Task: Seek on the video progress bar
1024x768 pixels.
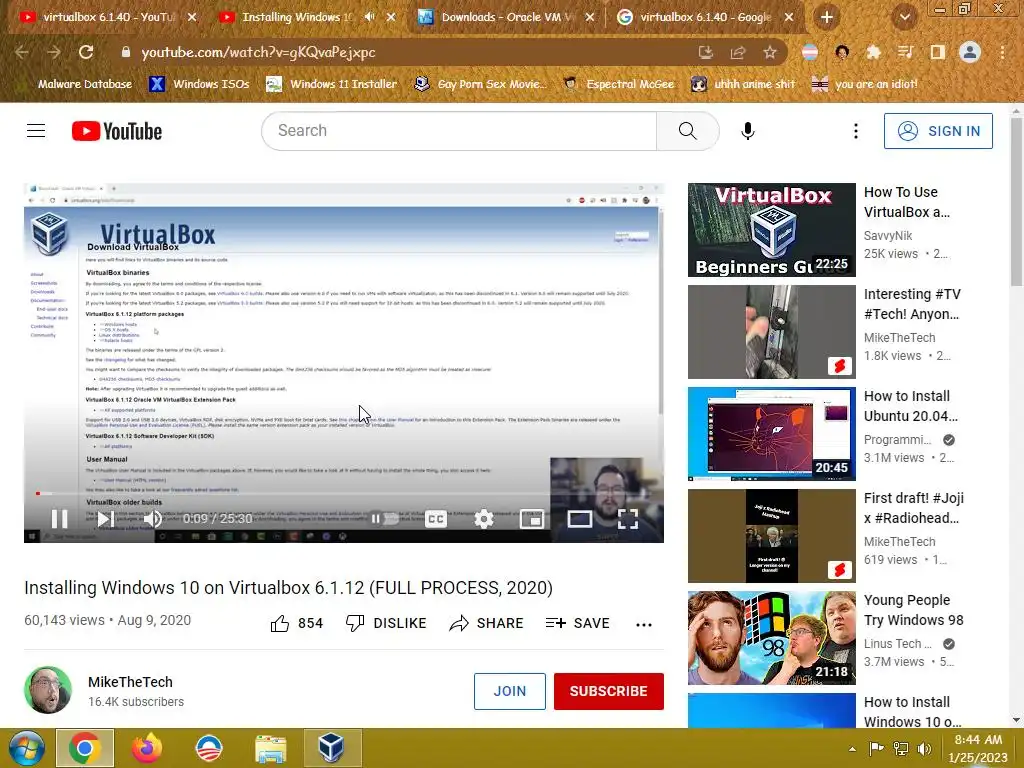Action: [x=344, y=494]
